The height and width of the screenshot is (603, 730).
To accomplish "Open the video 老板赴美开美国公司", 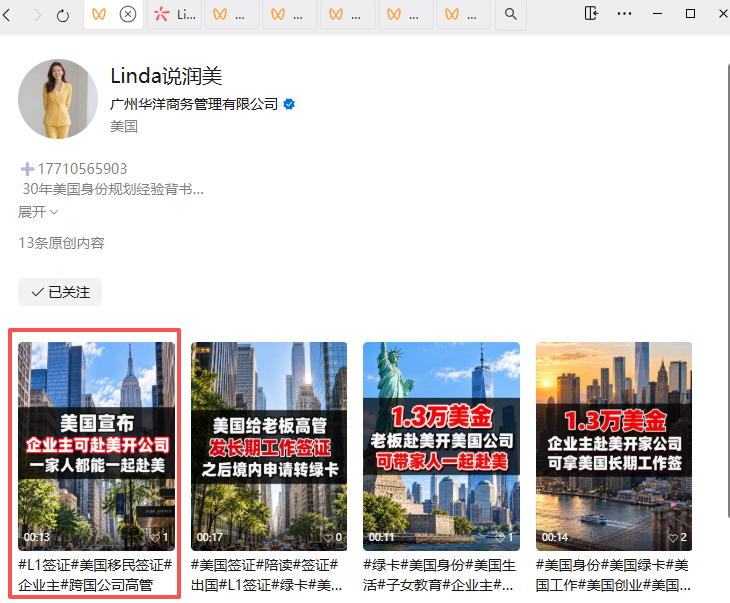I will 441,446.
